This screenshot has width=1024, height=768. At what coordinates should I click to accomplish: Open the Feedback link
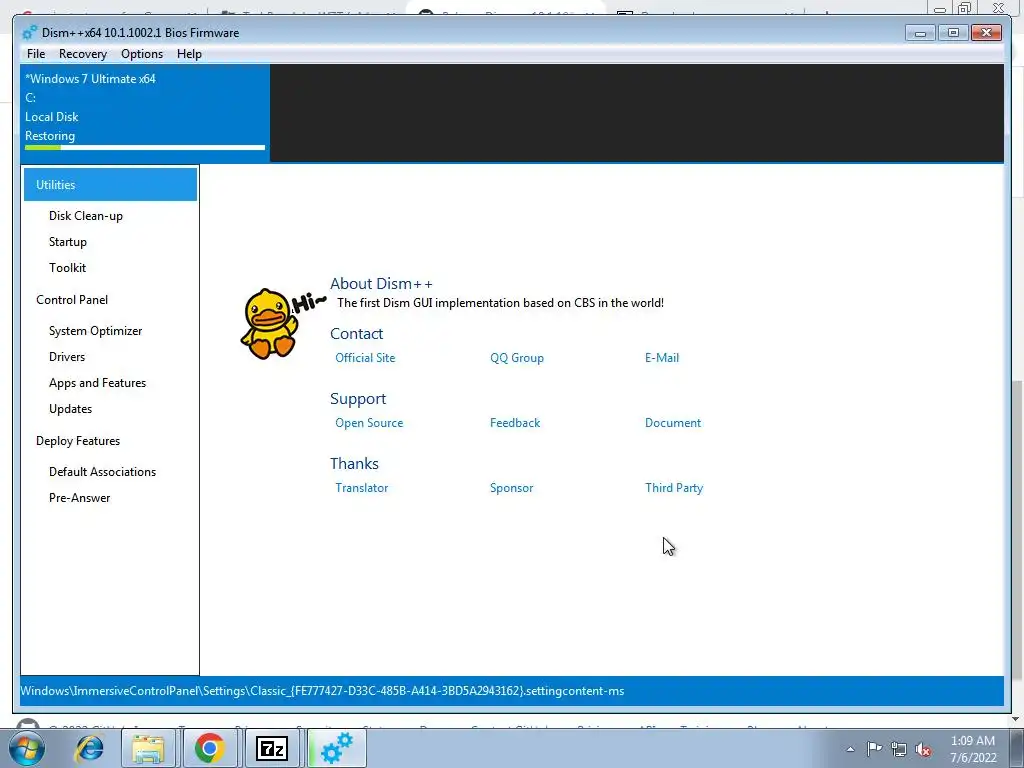click(515, 423)
